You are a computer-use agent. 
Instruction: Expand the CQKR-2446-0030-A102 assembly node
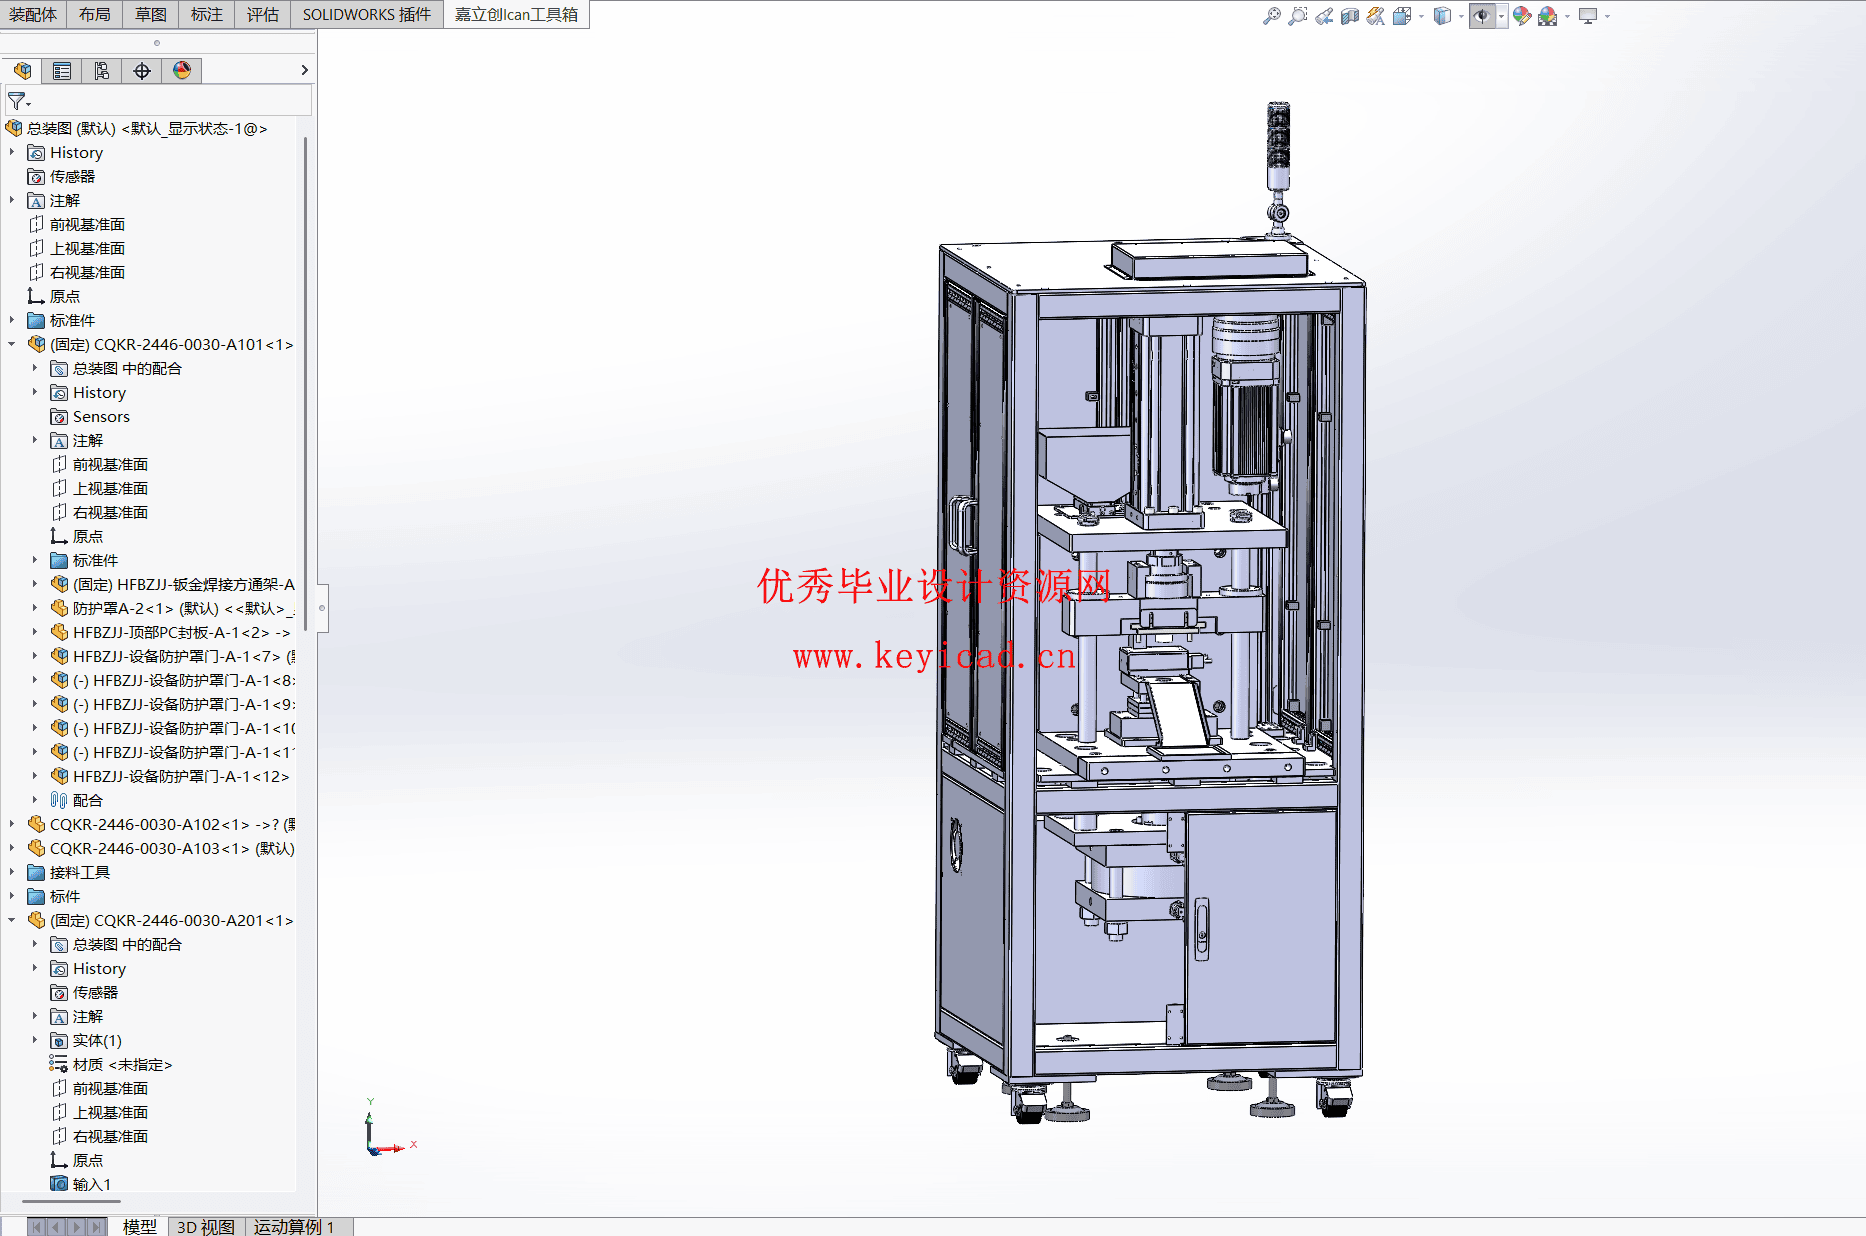click(12, 824)
